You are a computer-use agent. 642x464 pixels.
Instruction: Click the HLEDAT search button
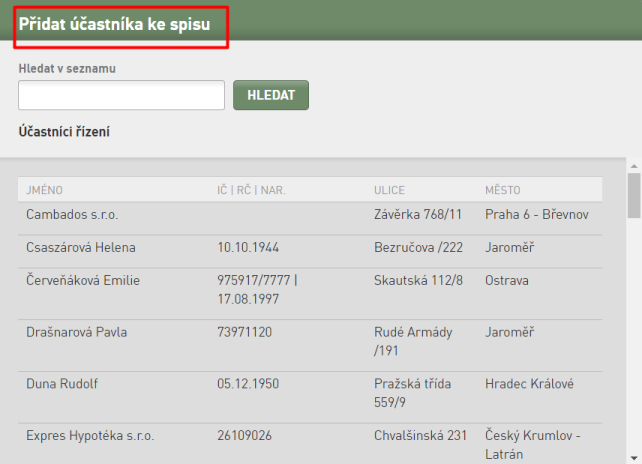point(271,95)
